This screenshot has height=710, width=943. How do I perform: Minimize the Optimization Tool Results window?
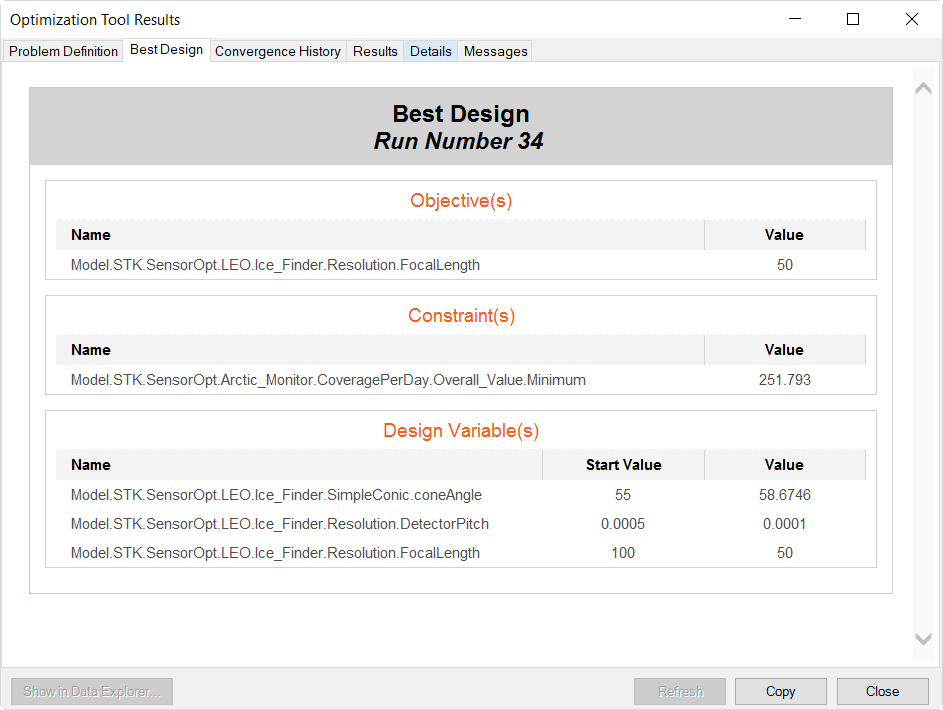795,19
